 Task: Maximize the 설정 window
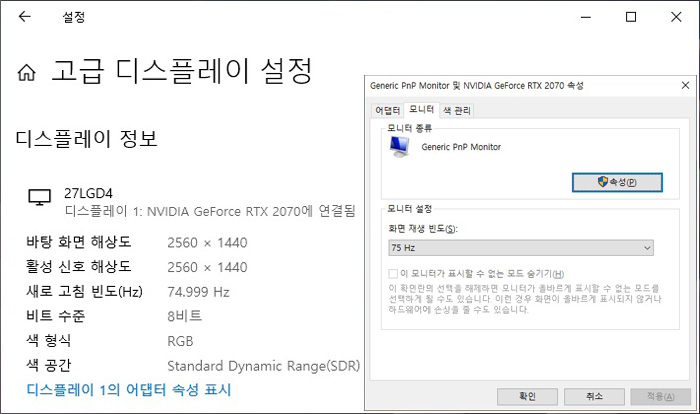(631, 17)
